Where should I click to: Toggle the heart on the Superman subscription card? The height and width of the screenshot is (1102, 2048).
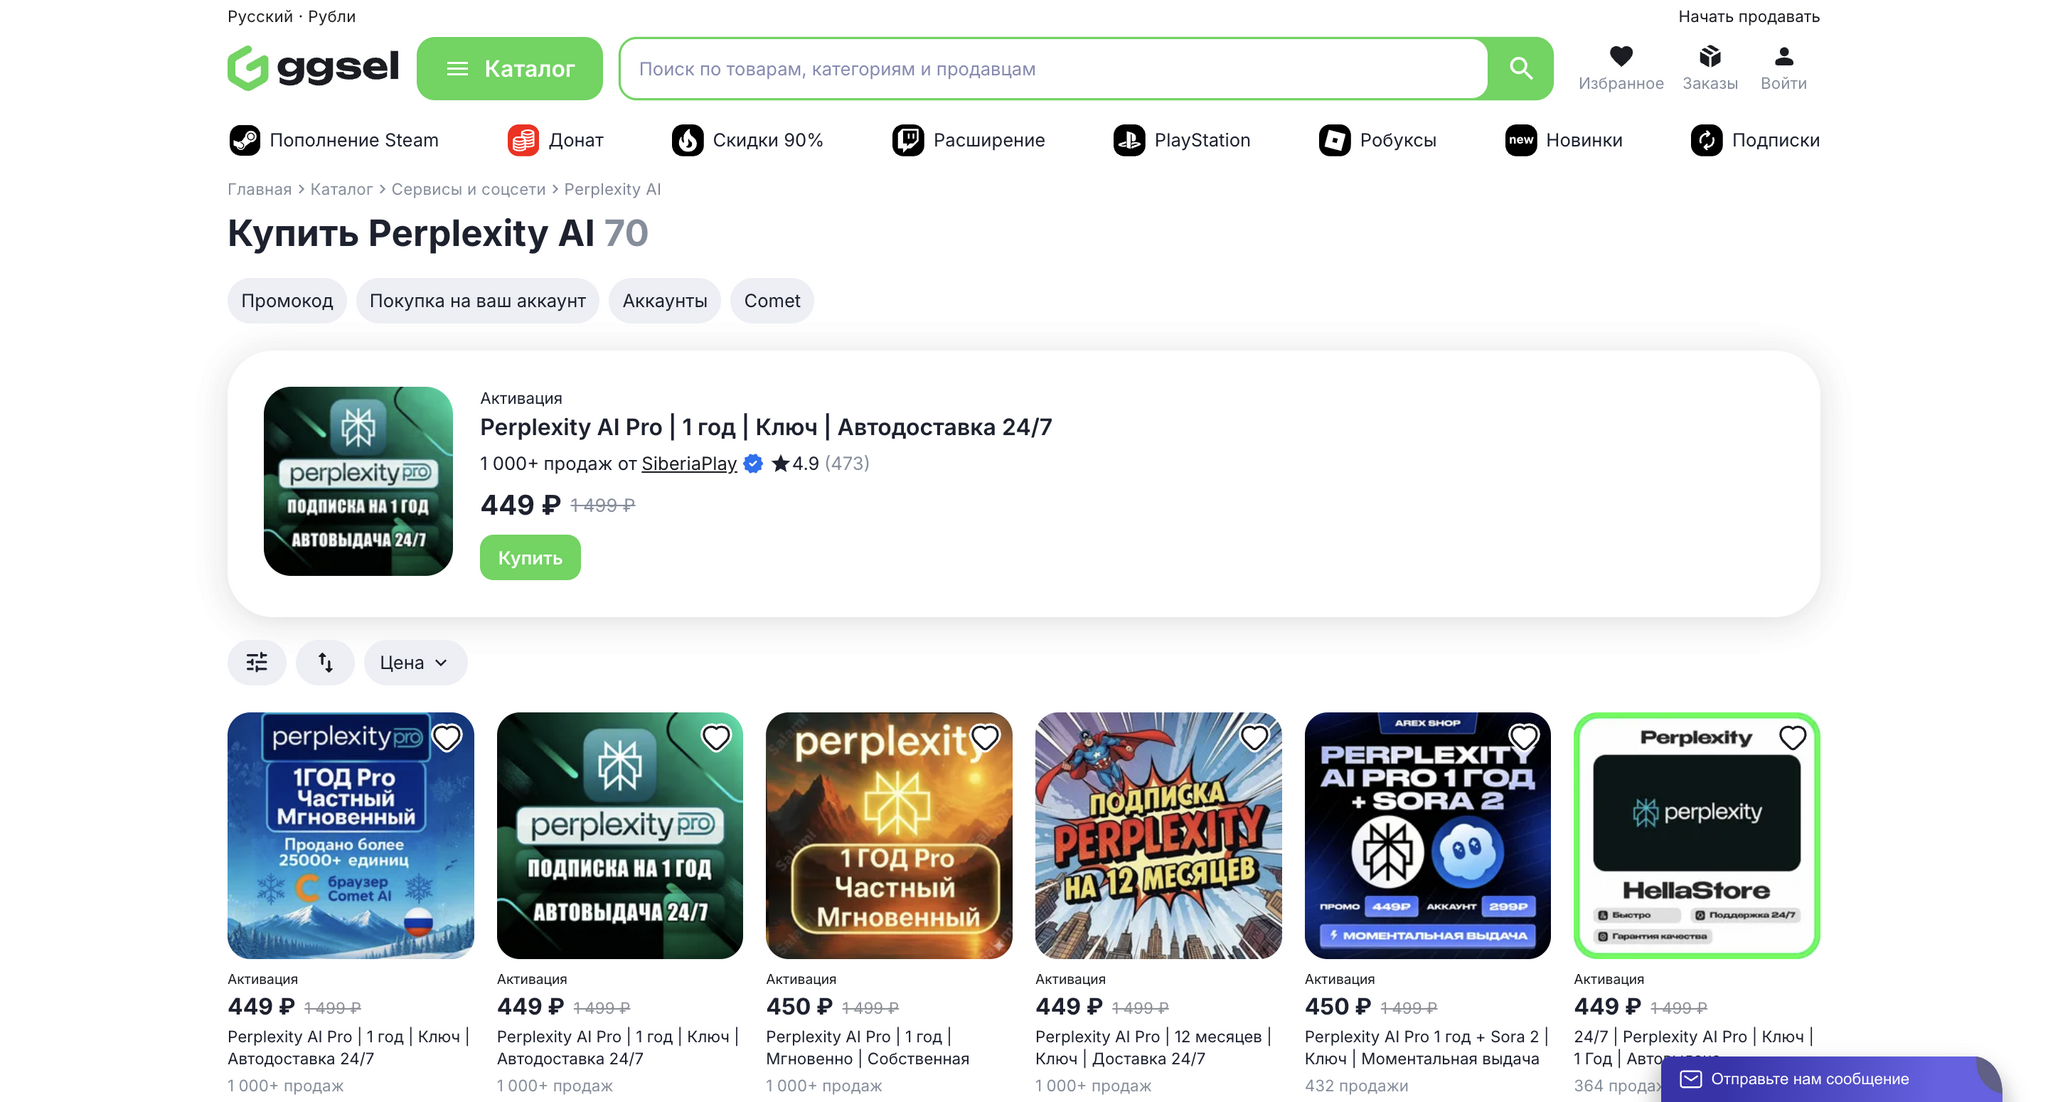click(x=1254, y=738)
